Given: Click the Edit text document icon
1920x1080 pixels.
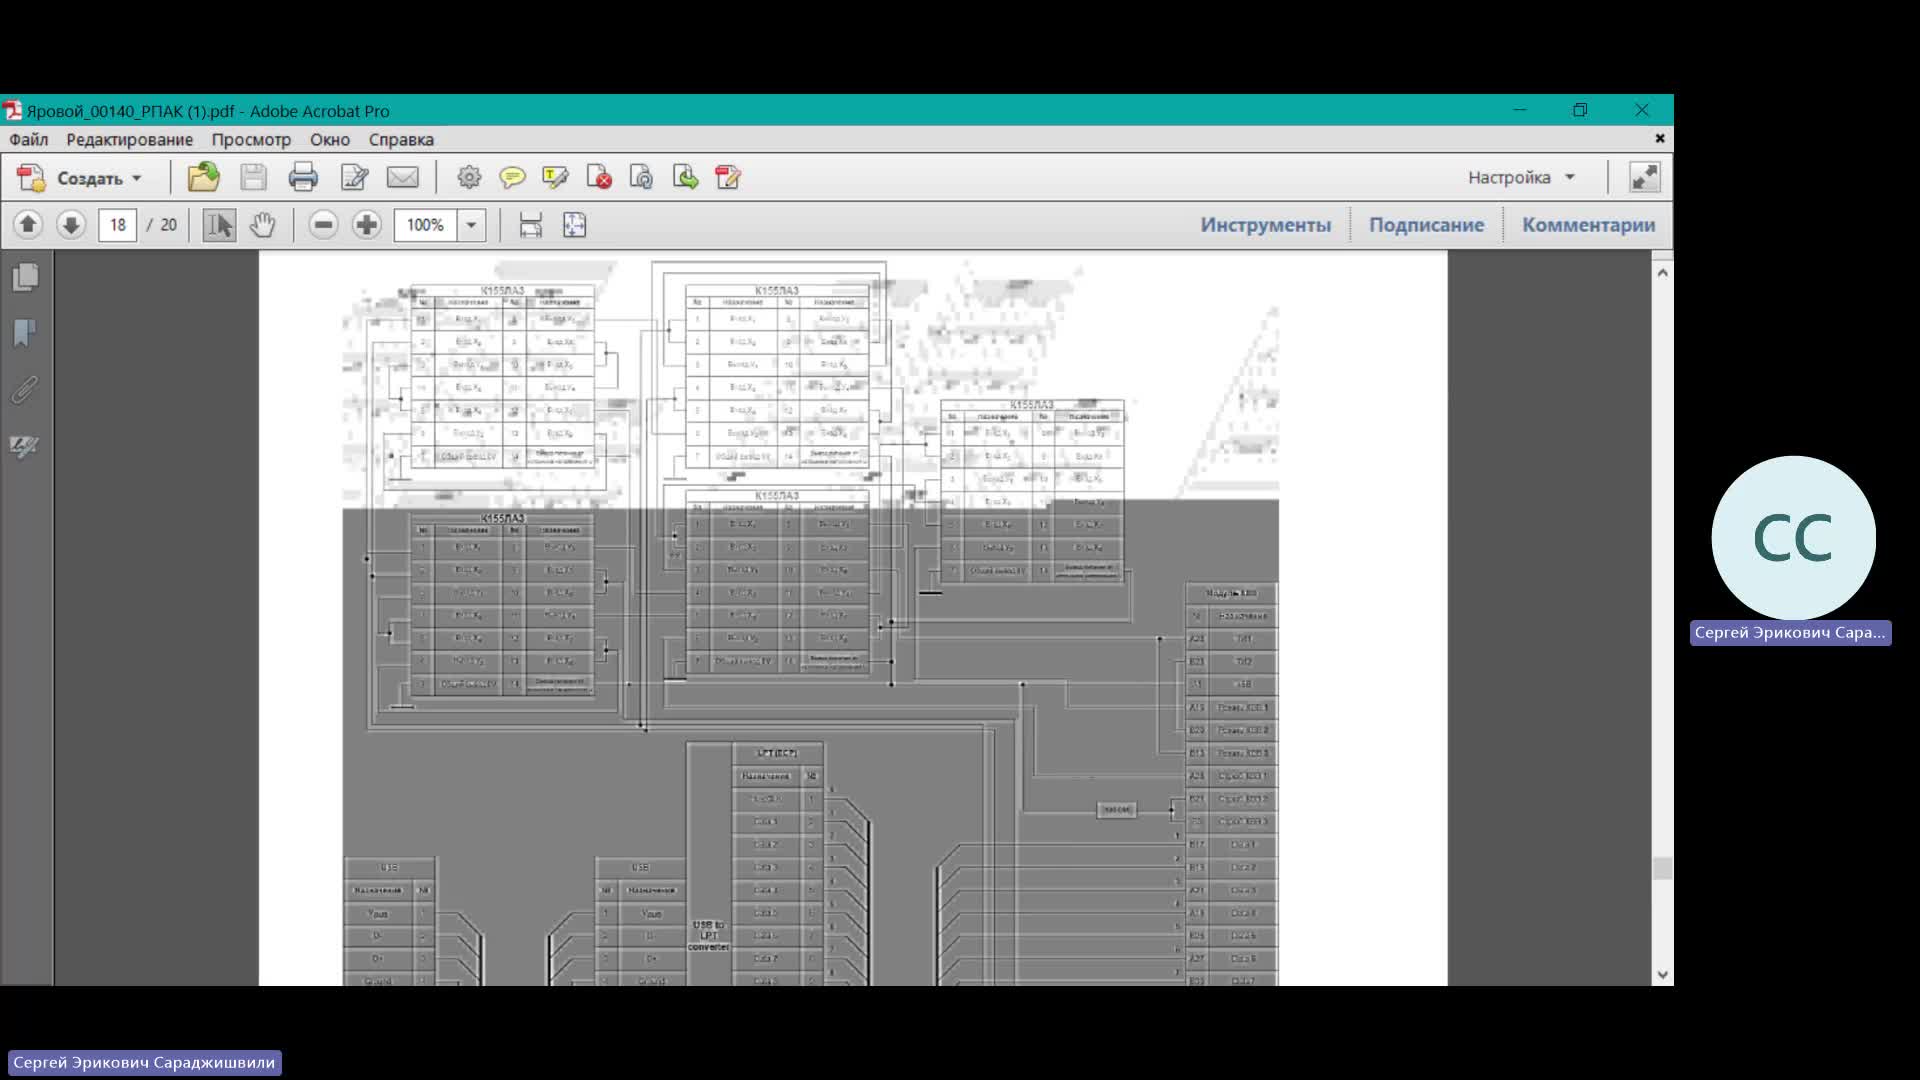Looking at the screenshot, I should click(x=354, y=177).
